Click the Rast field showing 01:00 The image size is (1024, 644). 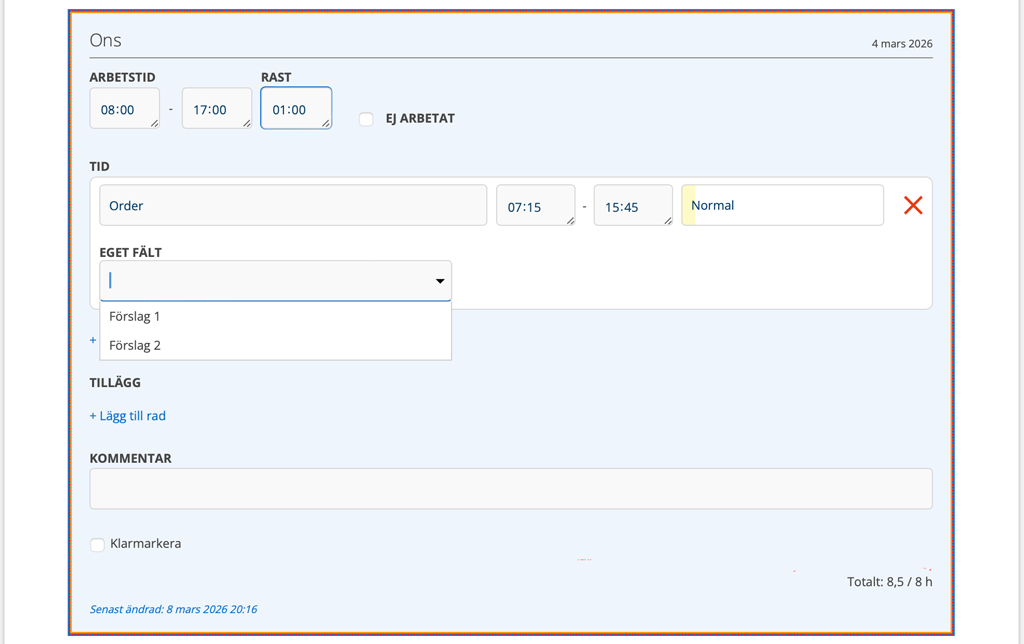coord(294,109)
